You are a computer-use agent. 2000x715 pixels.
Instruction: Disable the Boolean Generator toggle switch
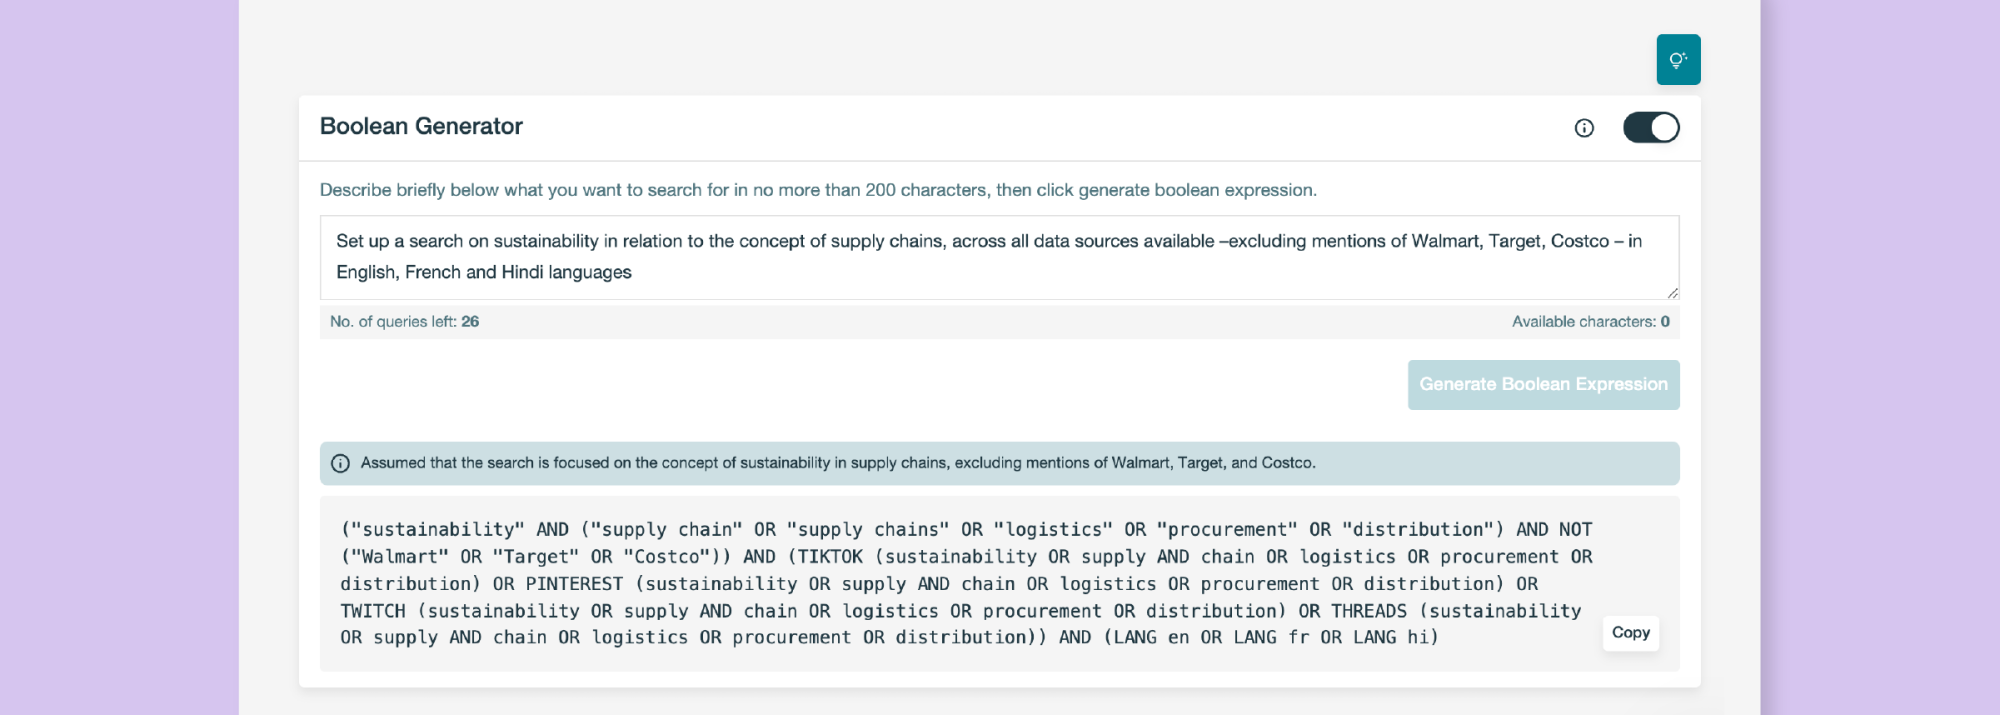click(x=1651, y=128)
